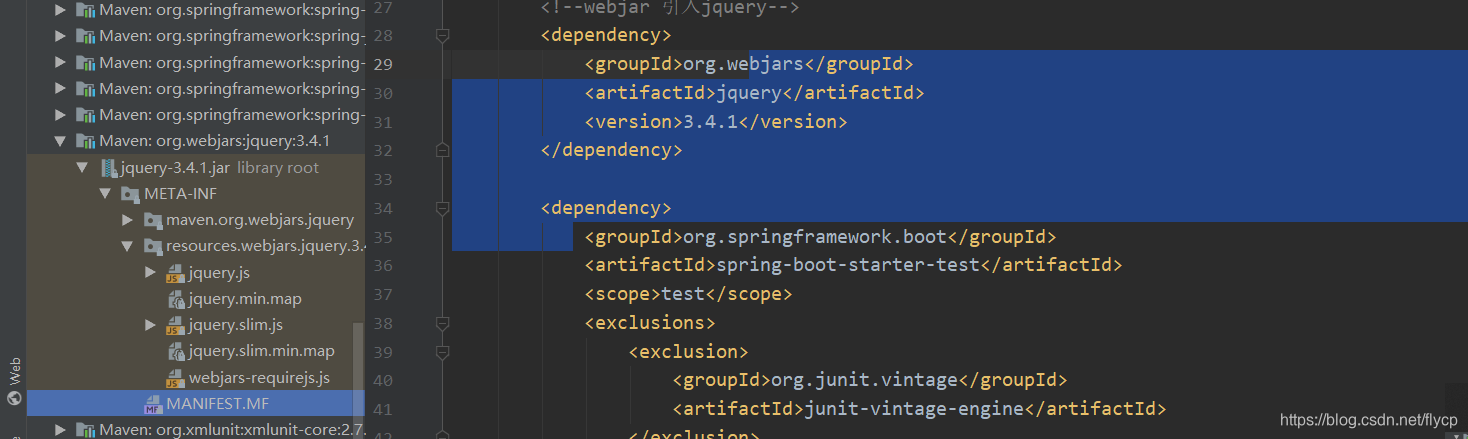This screenshot has width=1468, height=439.
Task: Collapse the jquery-3.4.1.jar library root
Action: [x=83, y=167]
